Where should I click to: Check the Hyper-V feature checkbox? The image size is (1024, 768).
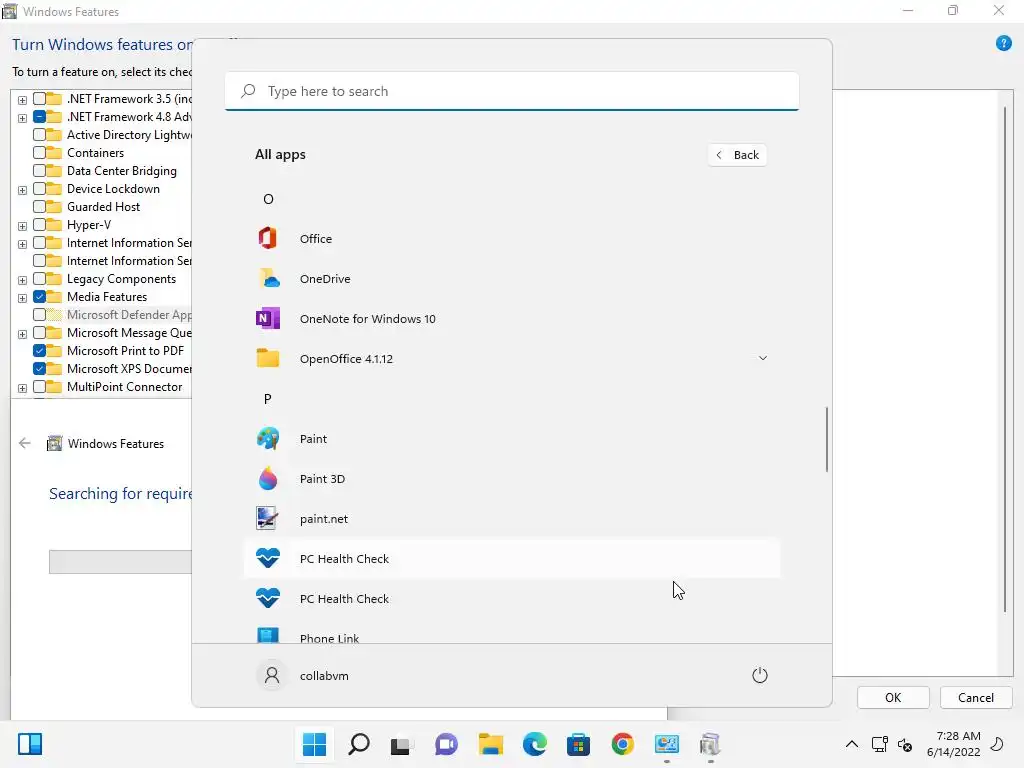[x=39, y=225]
